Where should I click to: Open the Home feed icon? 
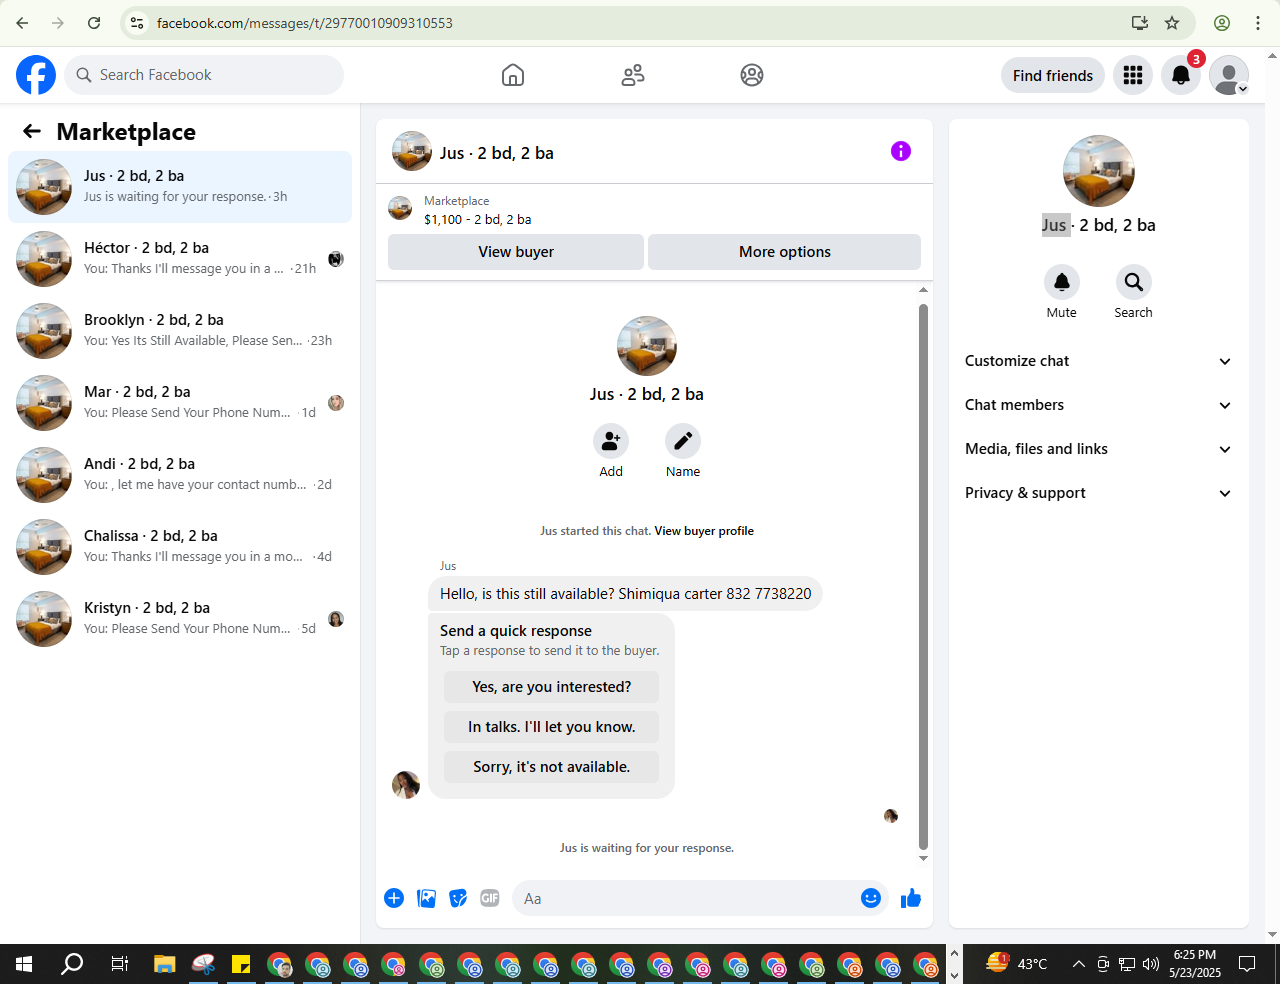513,75
